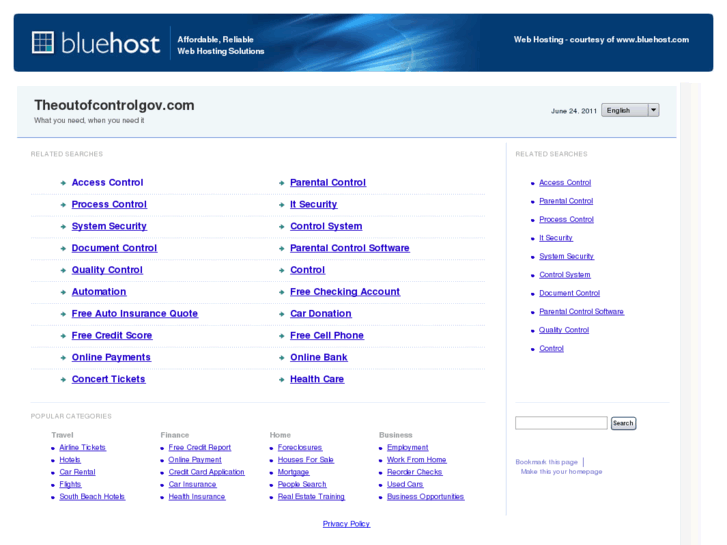Open Reorder Checks under Business

click(415, 472)
